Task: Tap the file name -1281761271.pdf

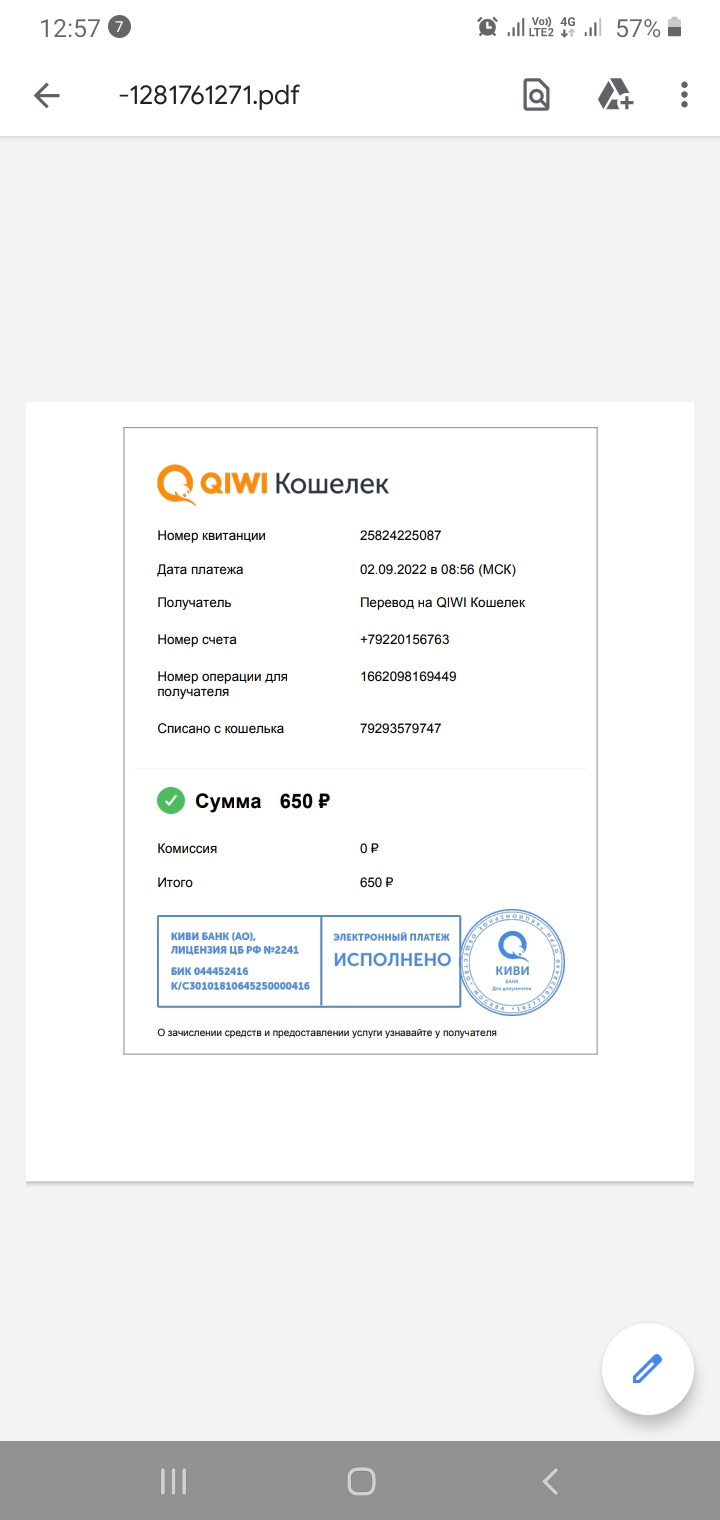Action: [x=209, y=95]
